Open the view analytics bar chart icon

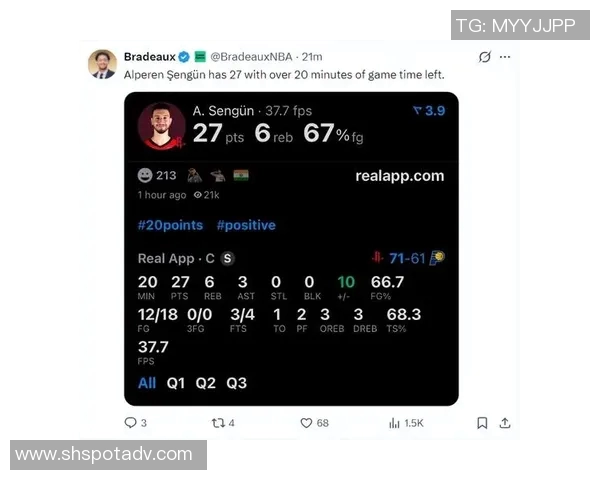pyautogui.click(x=394, y=423)
